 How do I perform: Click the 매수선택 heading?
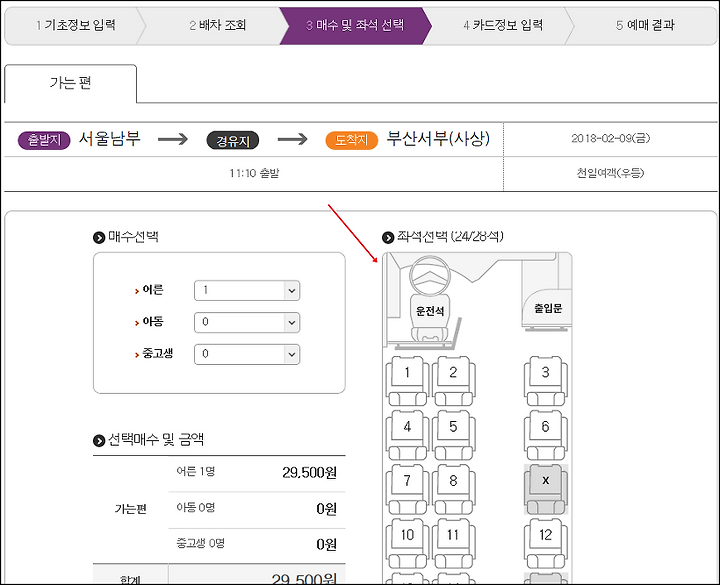133,237
